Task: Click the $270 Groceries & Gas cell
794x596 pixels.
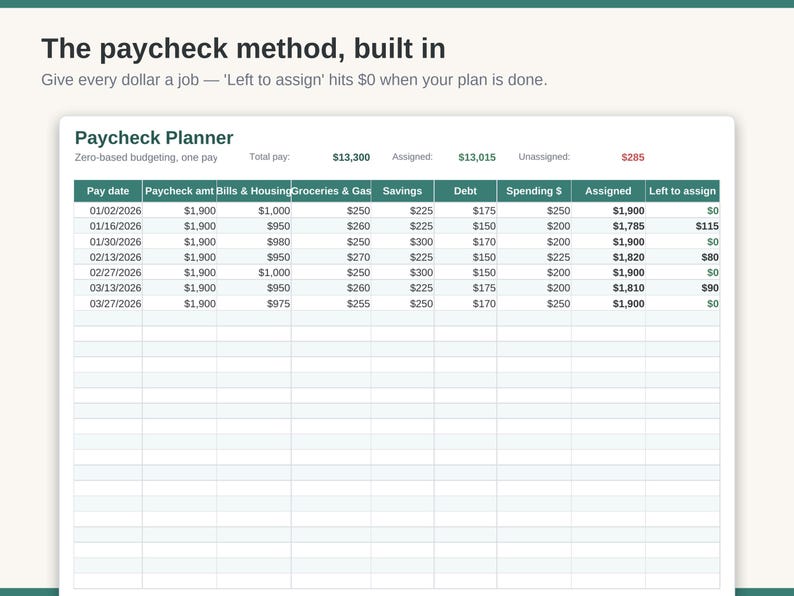Action: click(331, 257)
